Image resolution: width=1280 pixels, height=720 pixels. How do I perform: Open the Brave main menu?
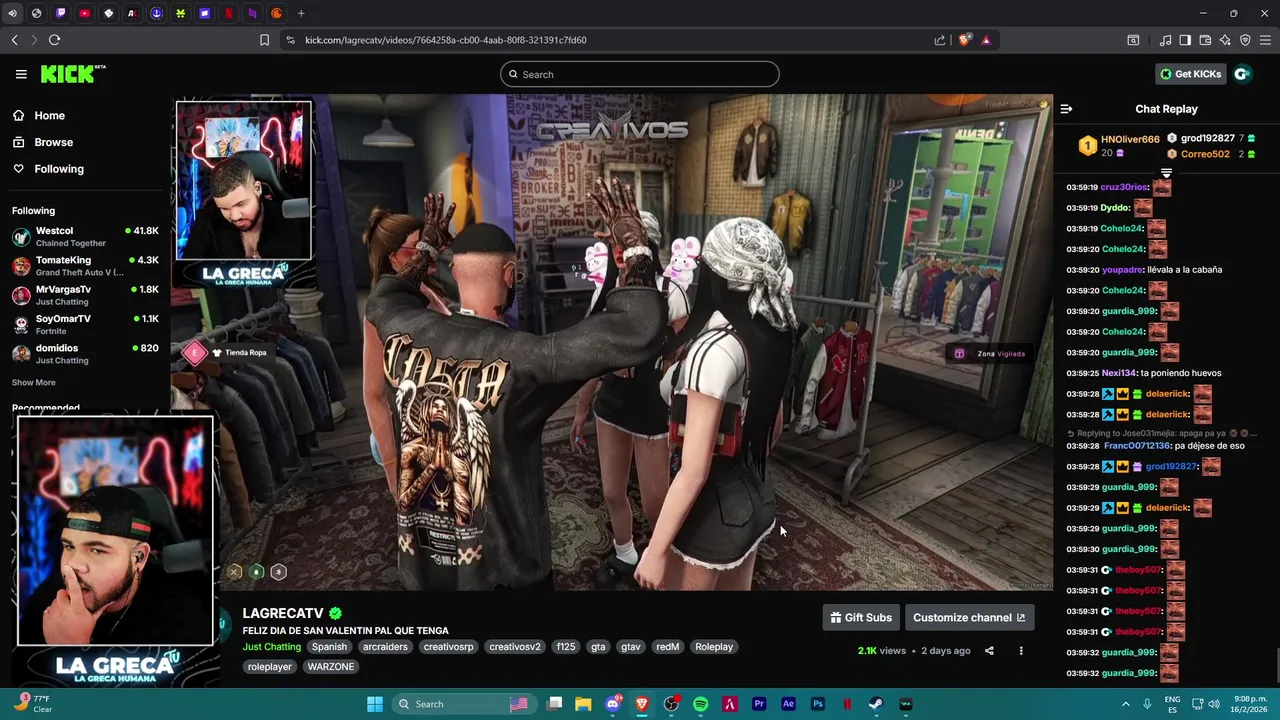coord(1266,40)
